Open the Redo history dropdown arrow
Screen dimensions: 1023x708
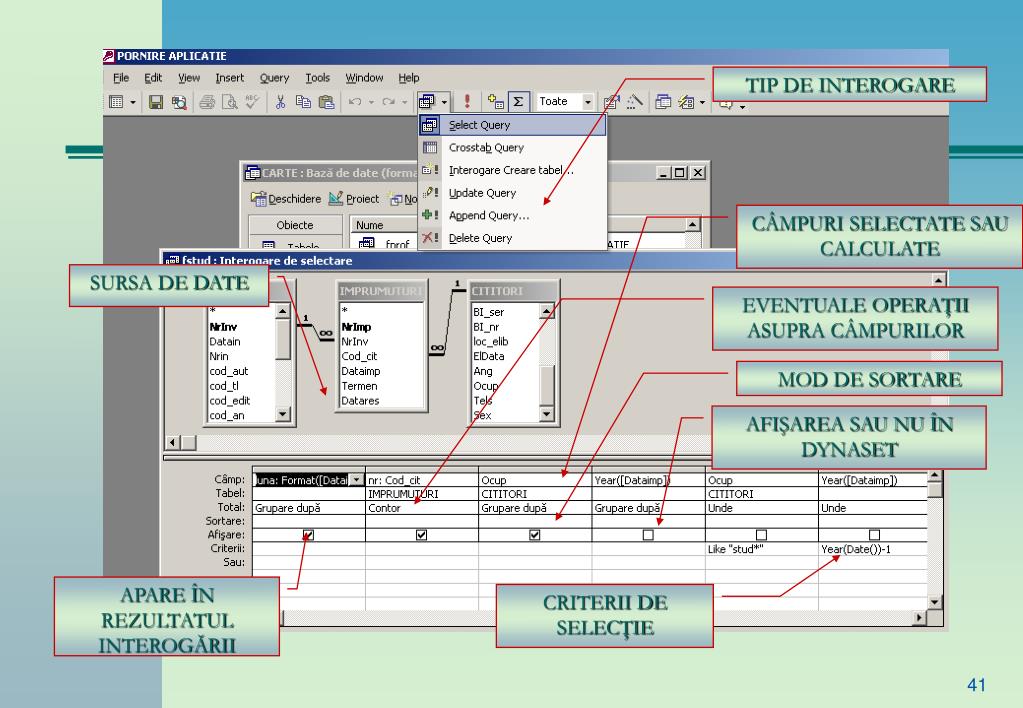[x=405, y=102]
